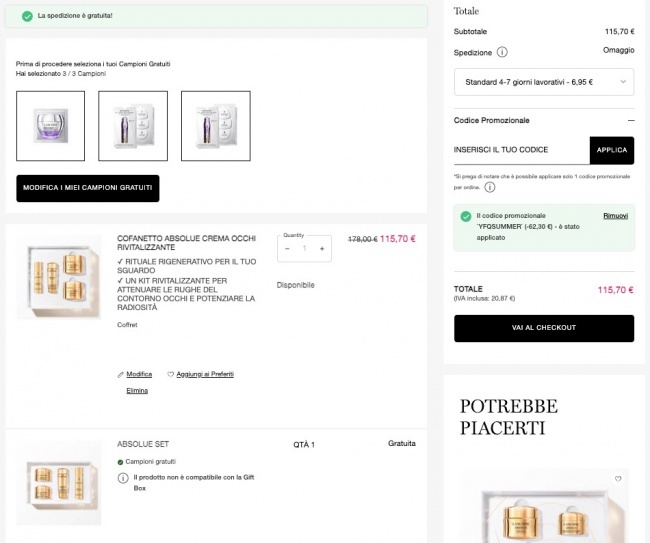Click the Gratuita price label
Image resolution: width=650 pixels, height=543 pixels.
[x=402, y=444]
